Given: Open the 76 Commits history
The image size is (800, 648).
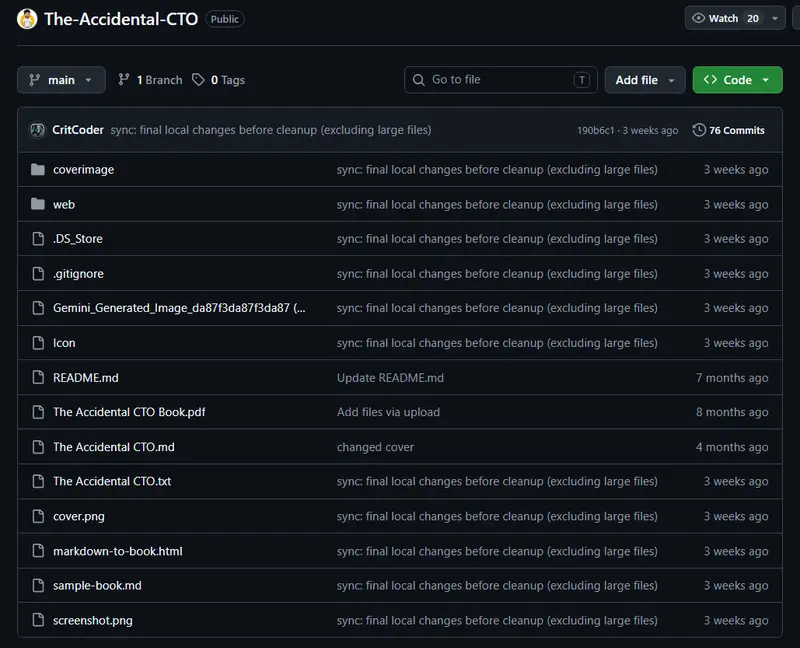Looking at the screenshot, I should coord(729,130).
